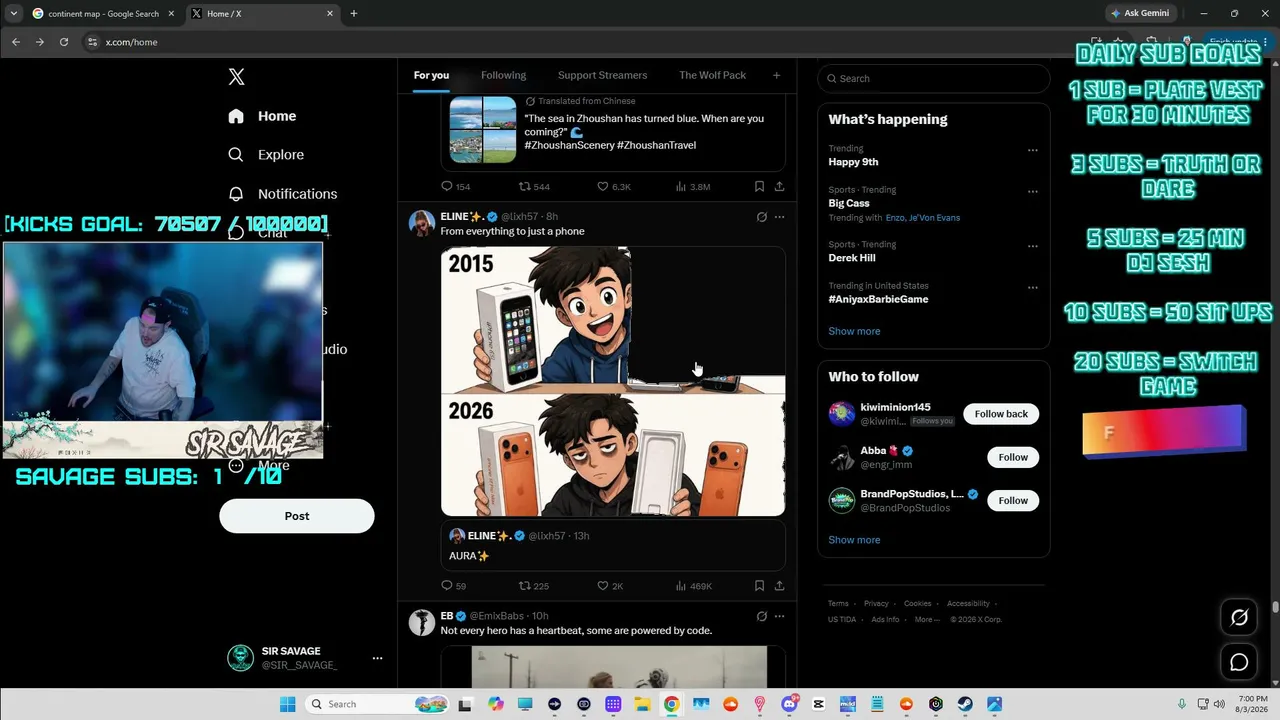Follow Abba in Who to follow

tap(1013, 457)
